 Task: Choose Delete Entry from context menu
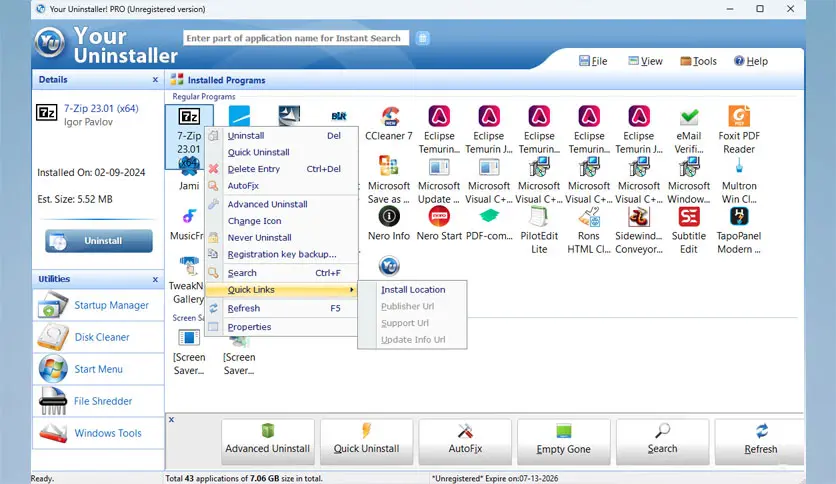point(282,168)
